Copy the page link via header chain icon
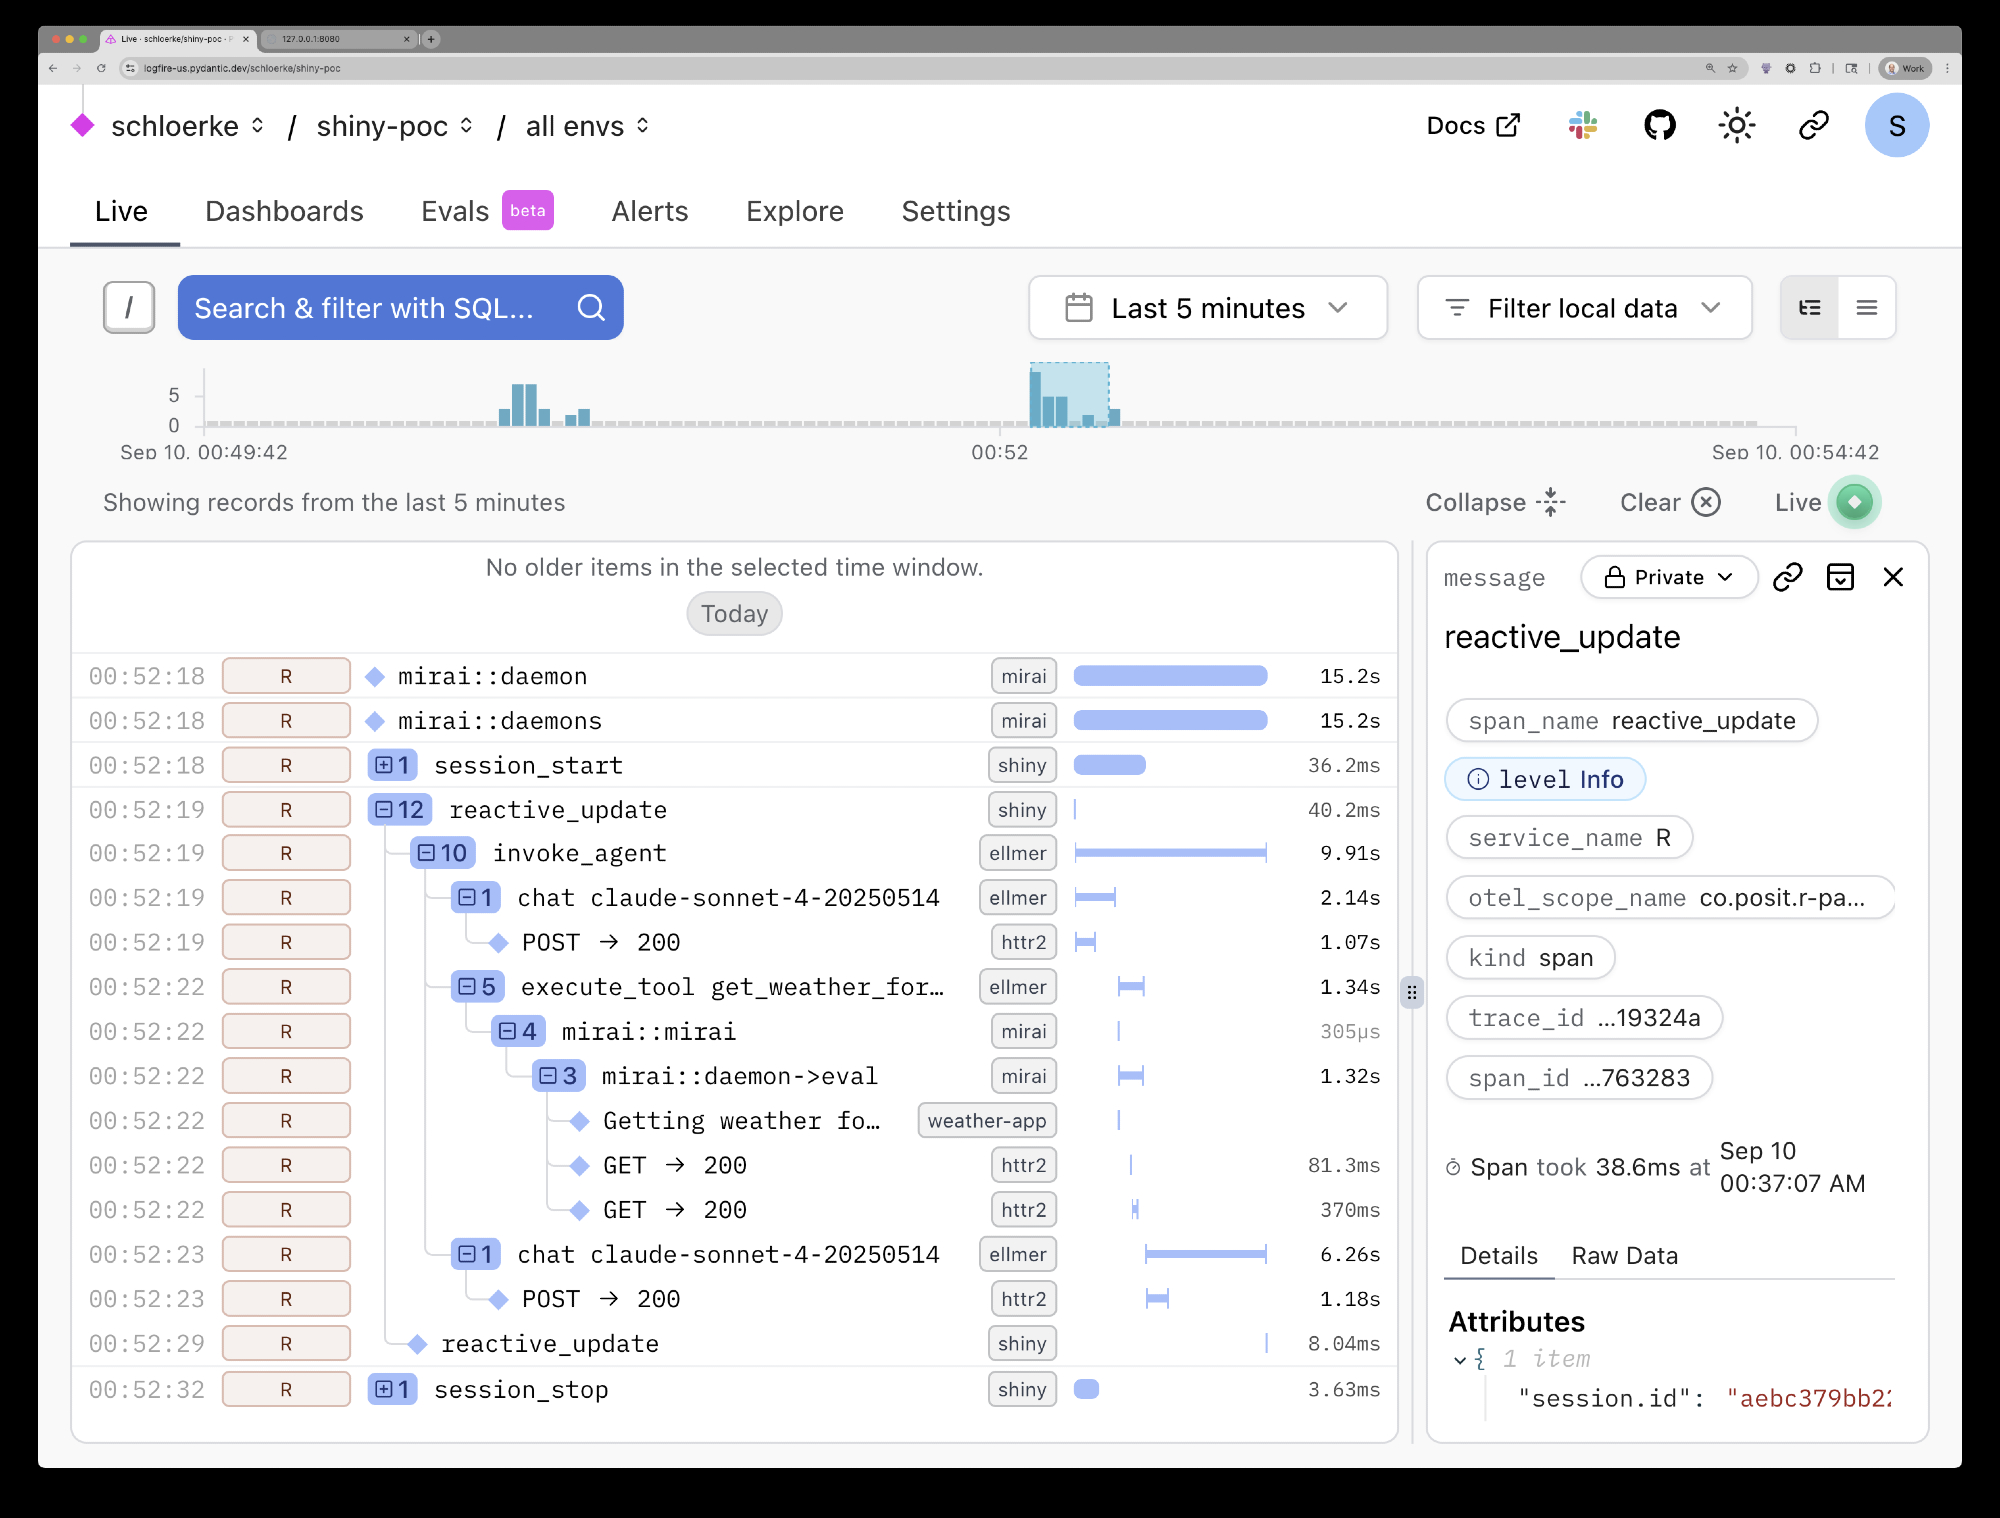 pyautogui.click(x=1813, y=126)
